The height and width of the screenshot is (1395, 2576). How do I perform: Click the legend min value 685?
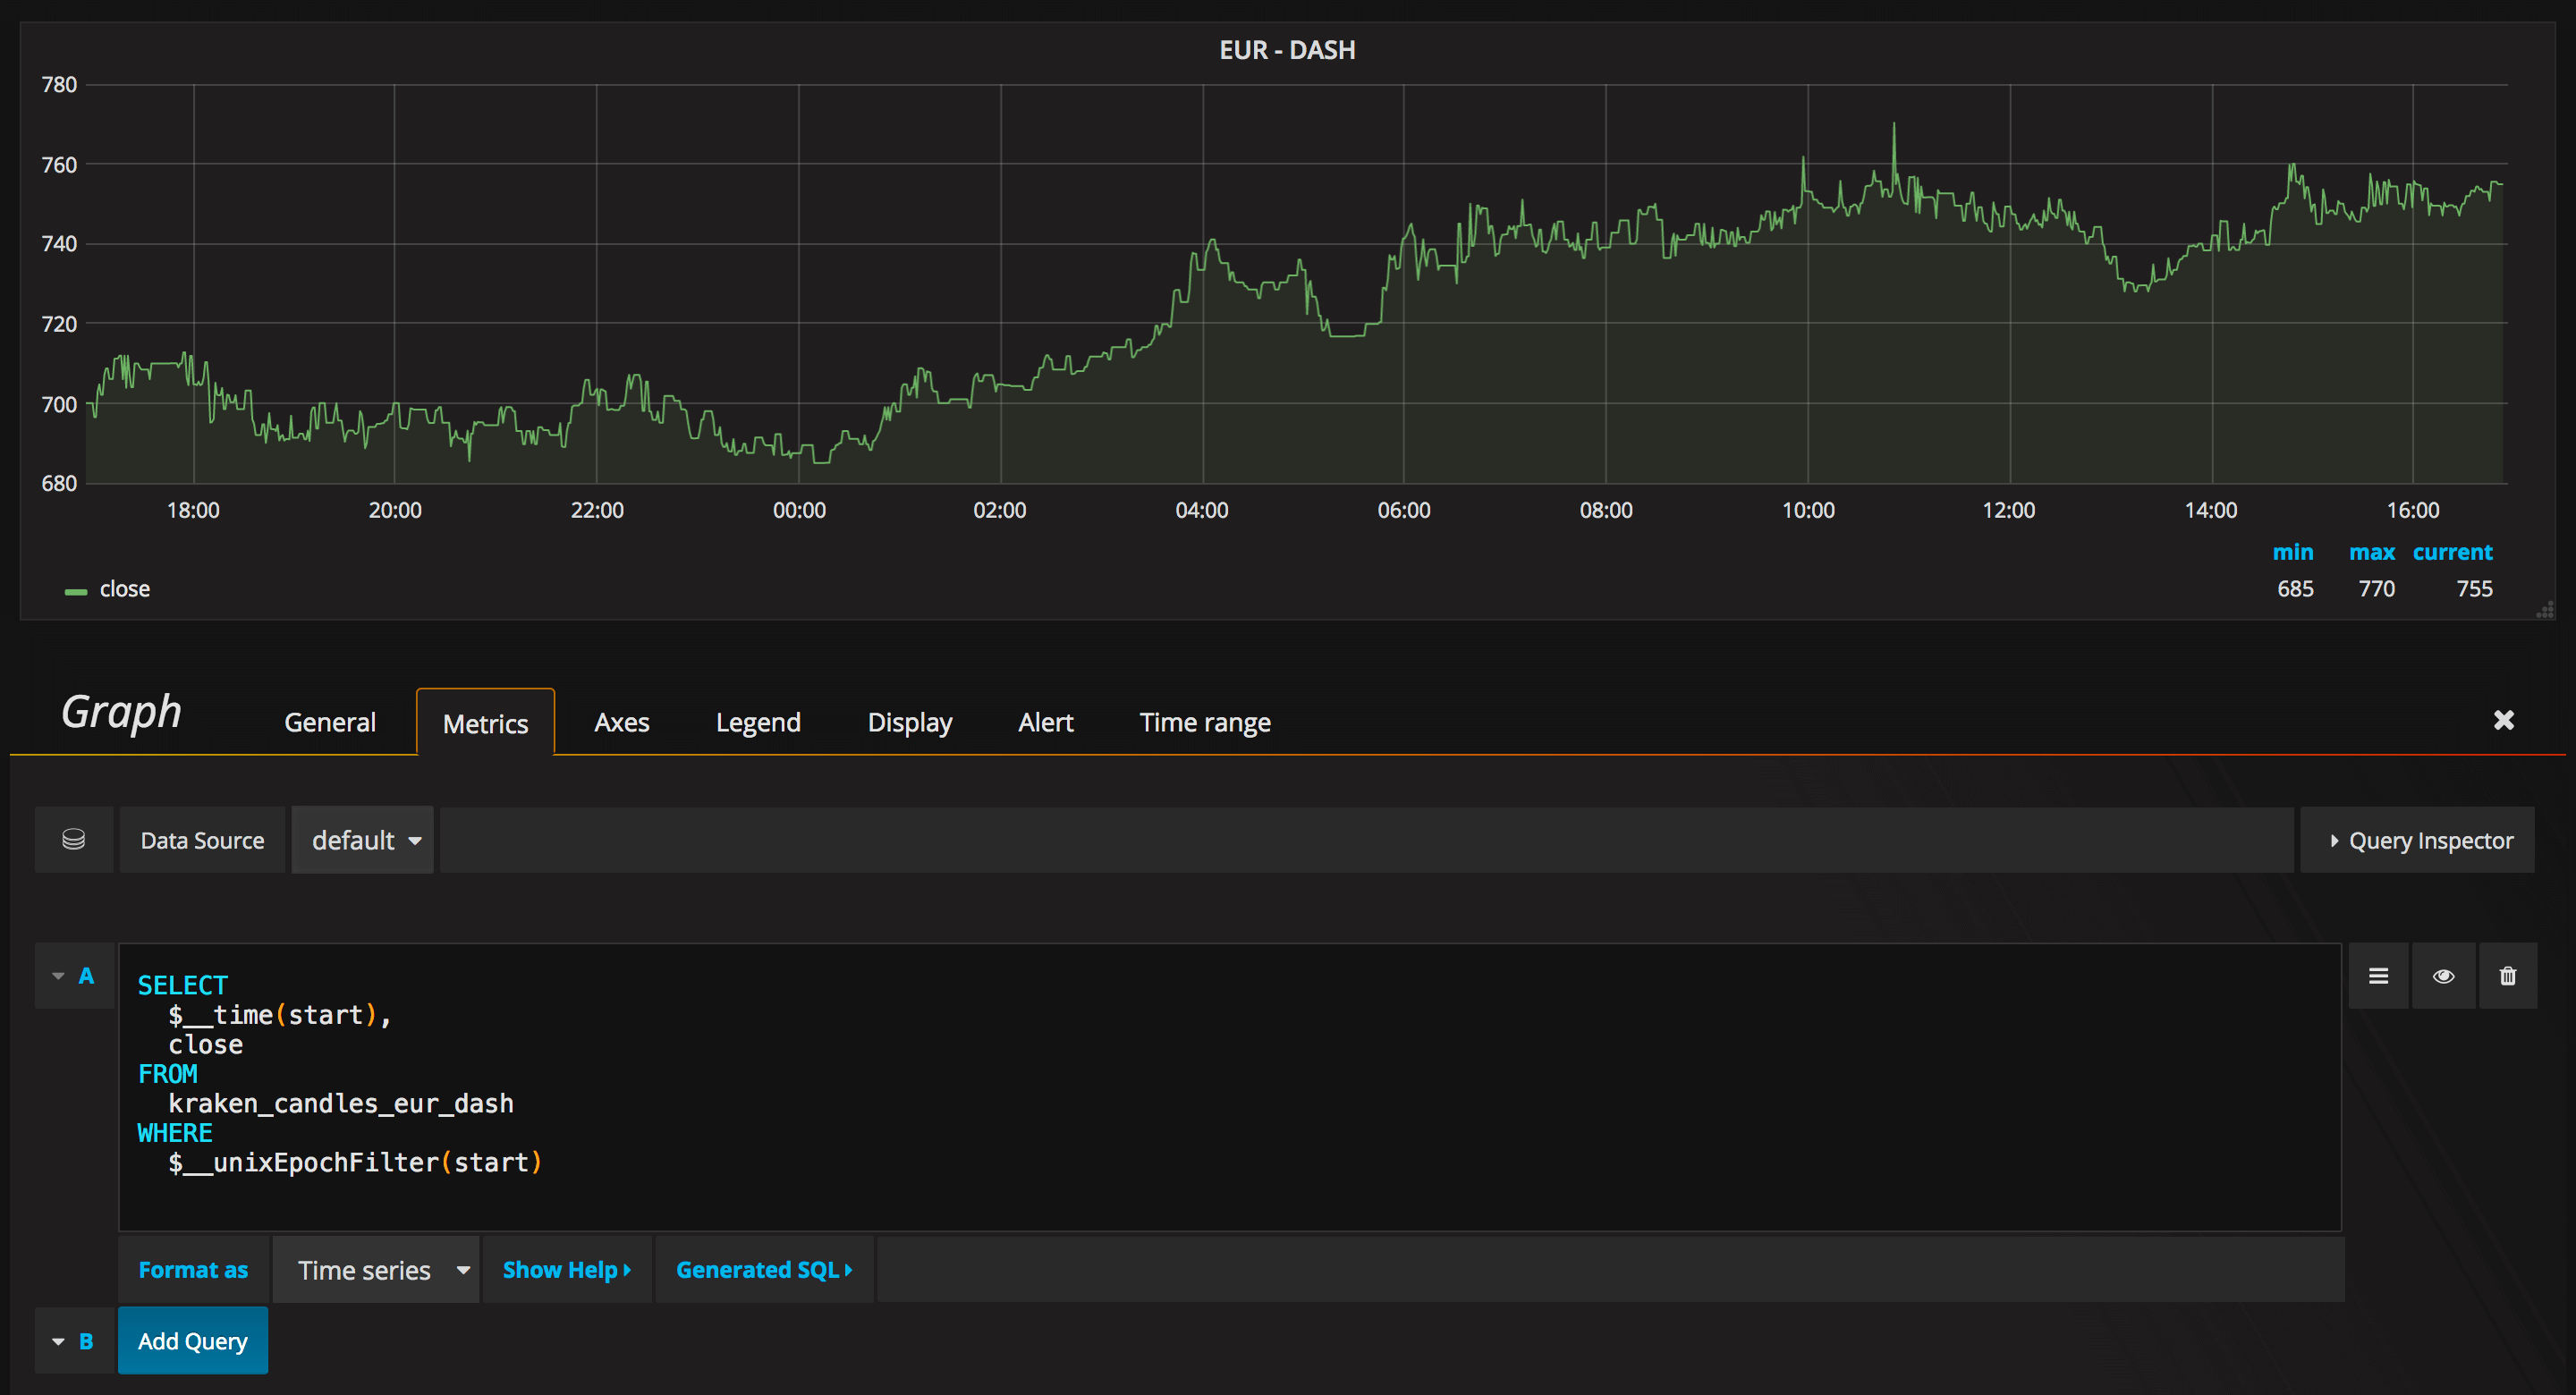click(x=2295, y=589)
